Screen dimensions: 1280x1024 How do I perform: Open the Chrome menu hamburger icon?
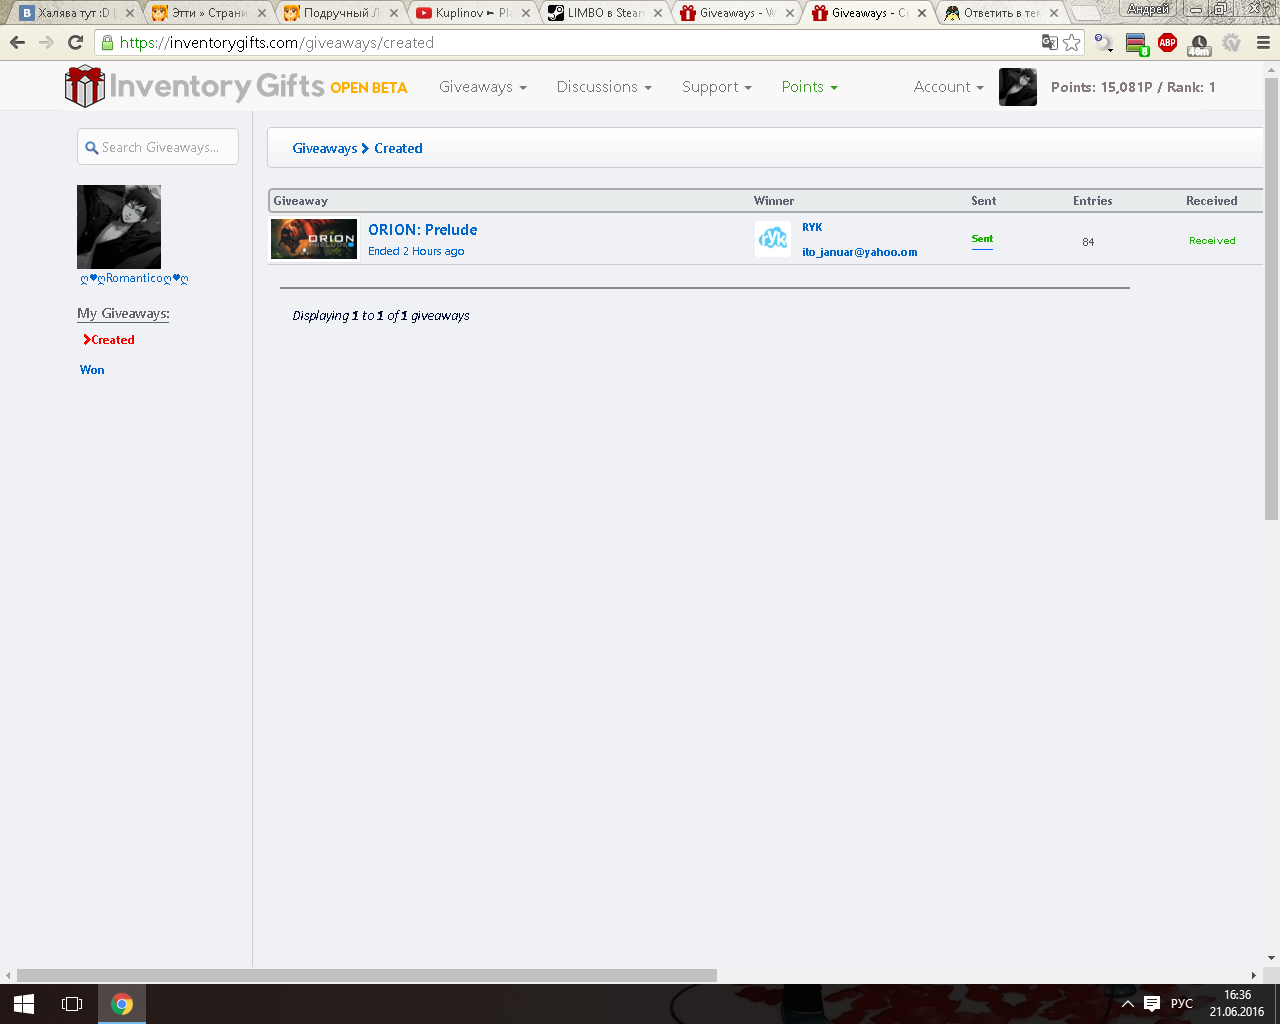[x=1263, y=43]
